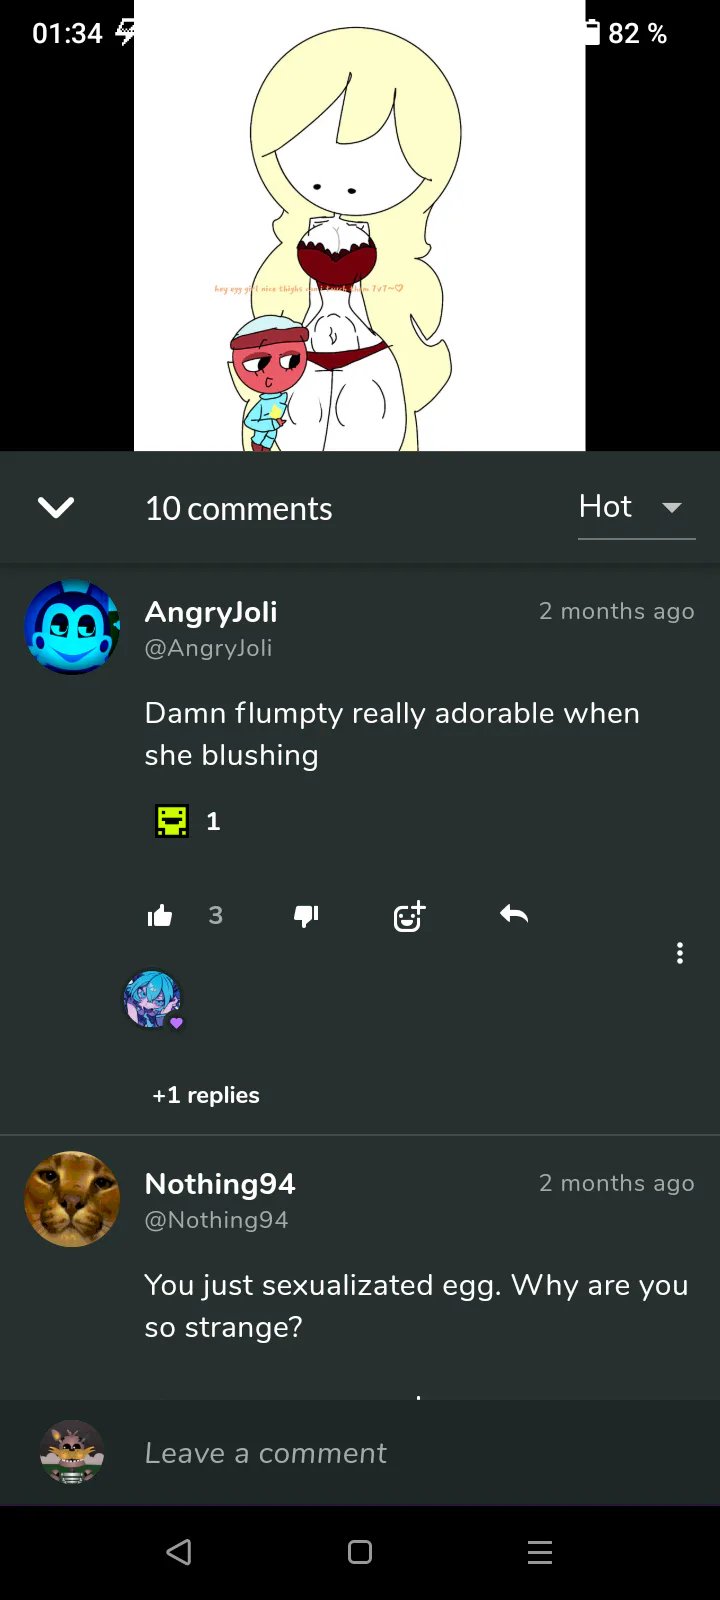Open the Nothing94 username link
720x1600 pixels.
point(220,1184)
